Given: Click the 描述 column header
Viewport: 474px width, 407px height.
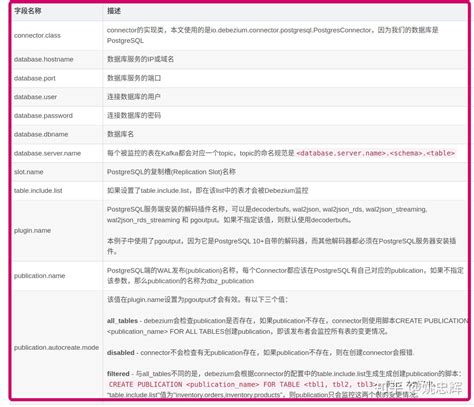Looking at the screenshot, I should click(x=114, y=11).
